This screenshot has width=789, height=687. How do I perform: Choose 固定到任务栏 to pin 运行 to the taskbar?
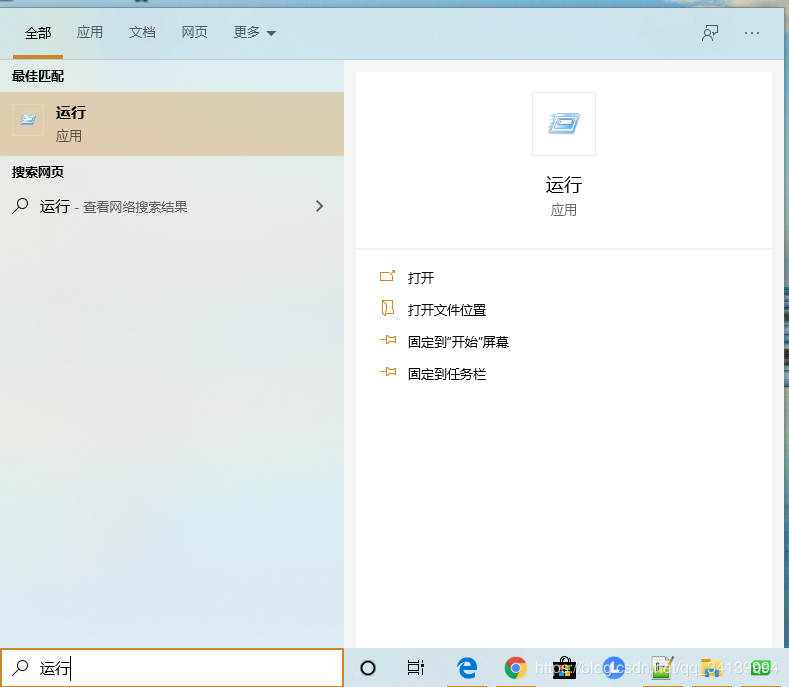click(447, 374)
